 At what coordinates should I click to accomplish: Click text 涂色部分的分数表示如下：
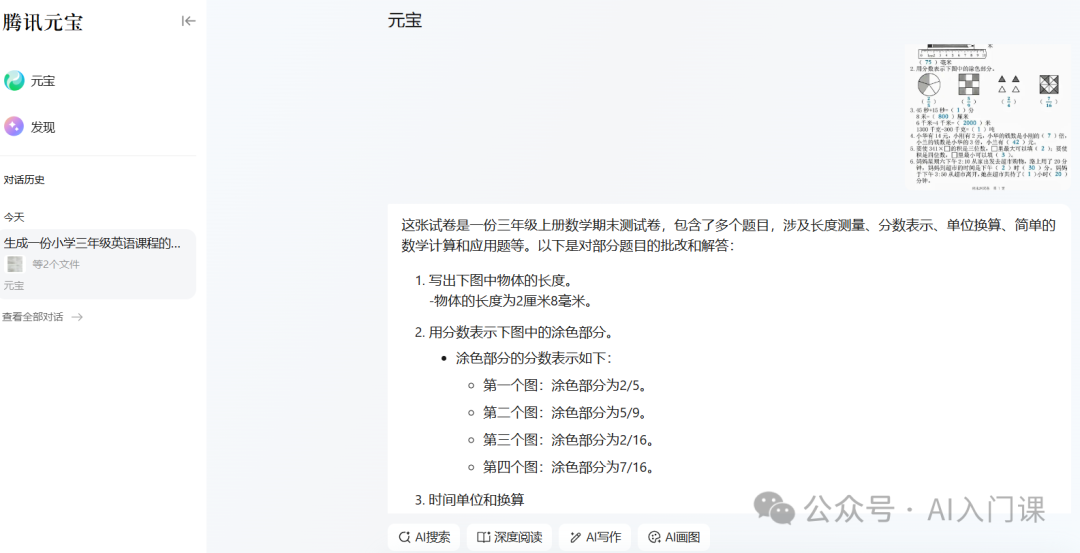coord(533,358)
